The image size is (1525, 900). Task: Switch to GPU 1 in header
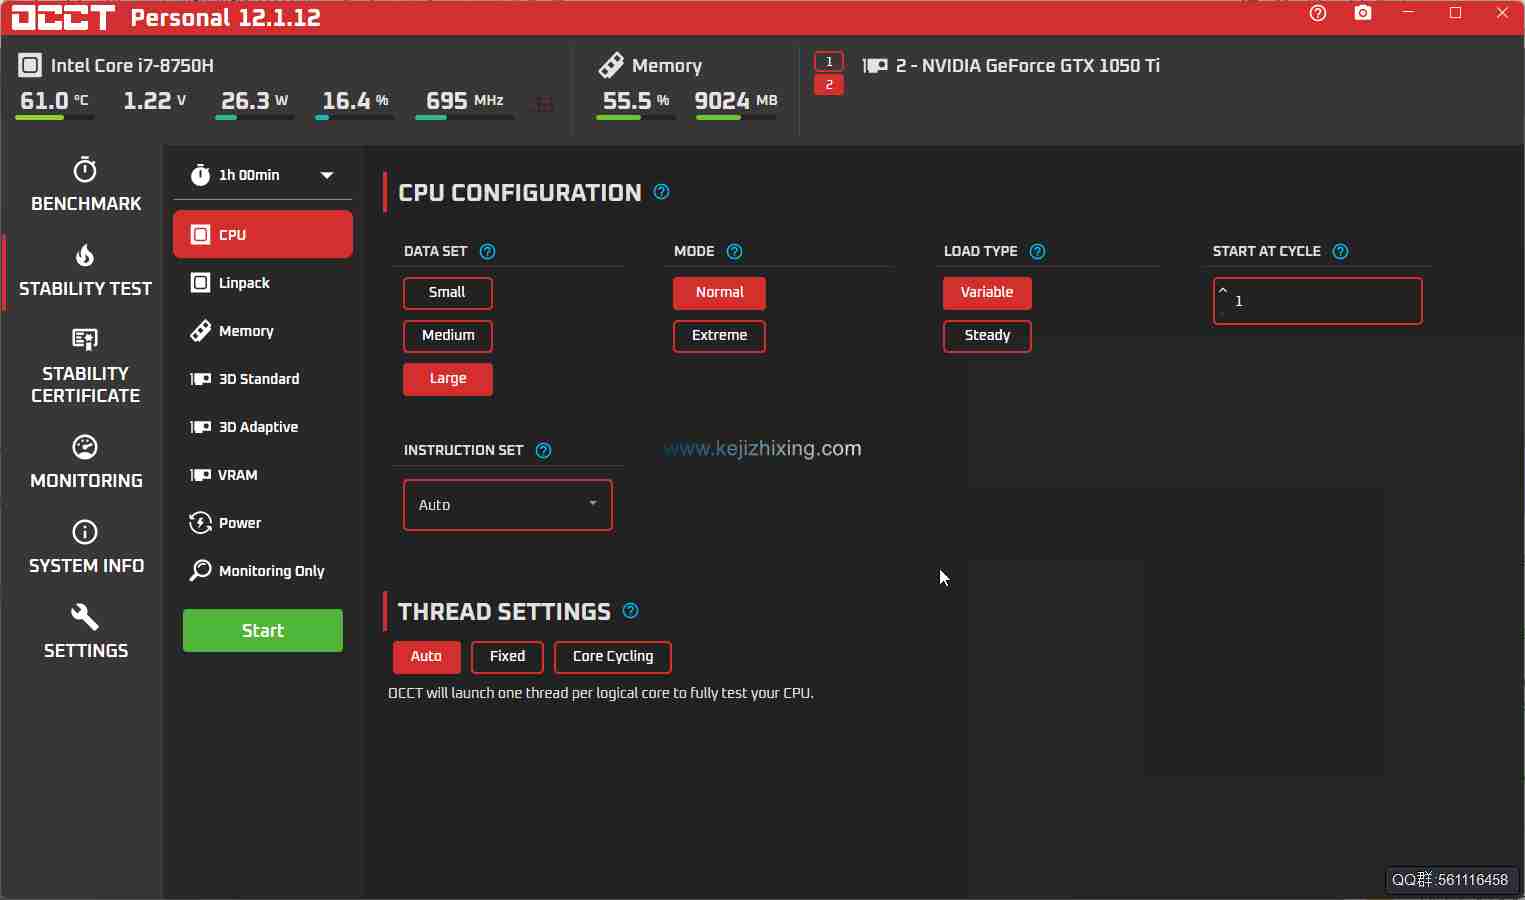tap(829, 61)
